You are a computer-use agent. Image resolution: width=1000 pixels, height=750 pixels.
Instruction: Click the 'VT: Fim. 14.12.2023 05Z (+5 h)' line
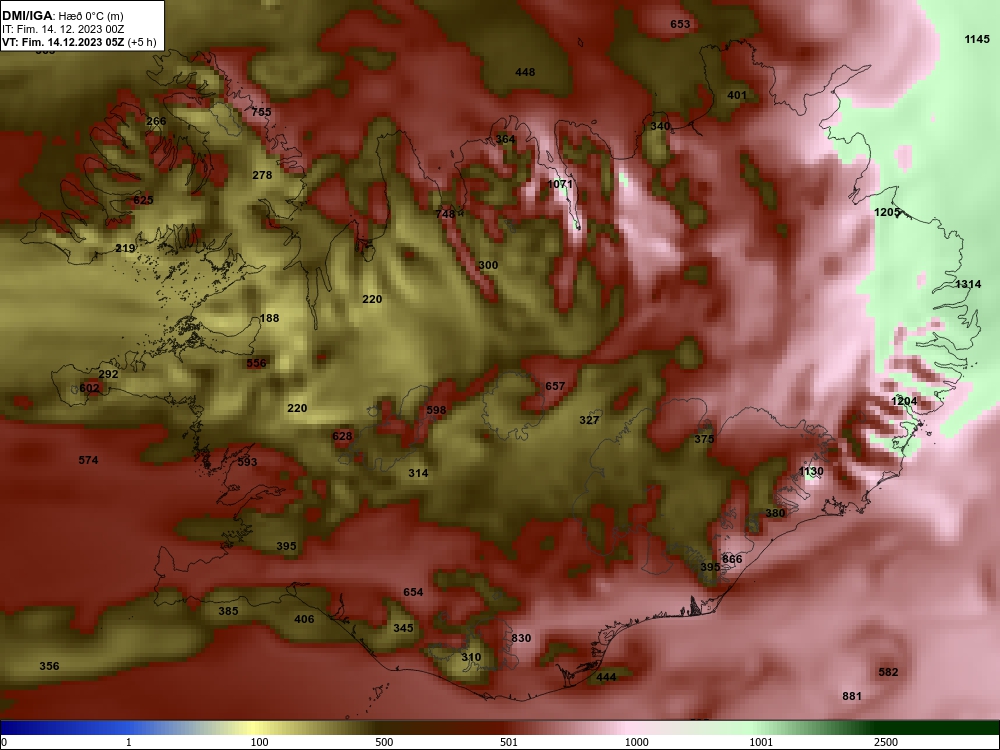[x=78, y=42]
